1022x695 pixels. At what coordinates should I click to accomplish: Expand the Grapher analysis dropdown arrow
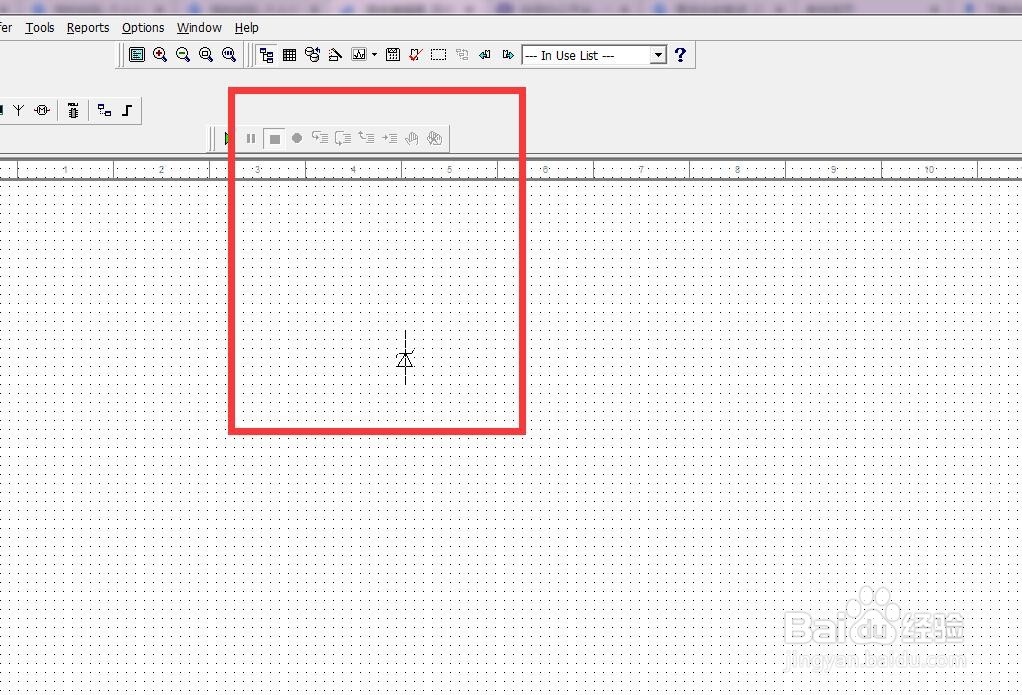[x=374, y=55]
